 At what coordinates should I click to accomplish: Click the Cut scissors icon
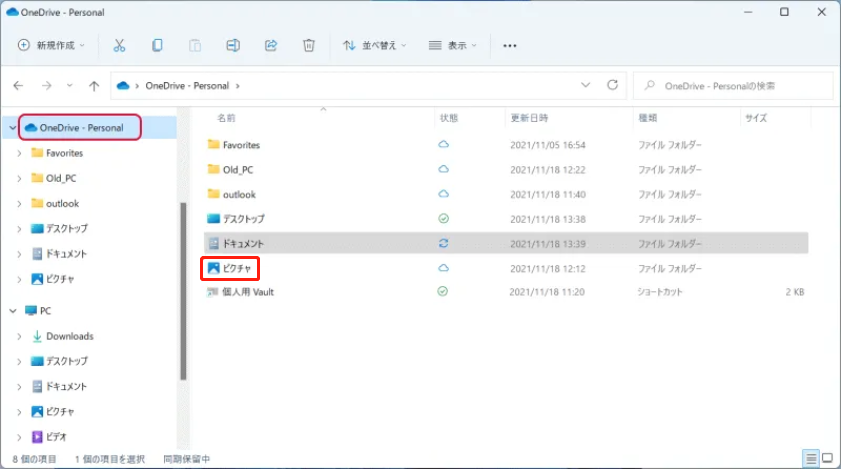[119, 46]
